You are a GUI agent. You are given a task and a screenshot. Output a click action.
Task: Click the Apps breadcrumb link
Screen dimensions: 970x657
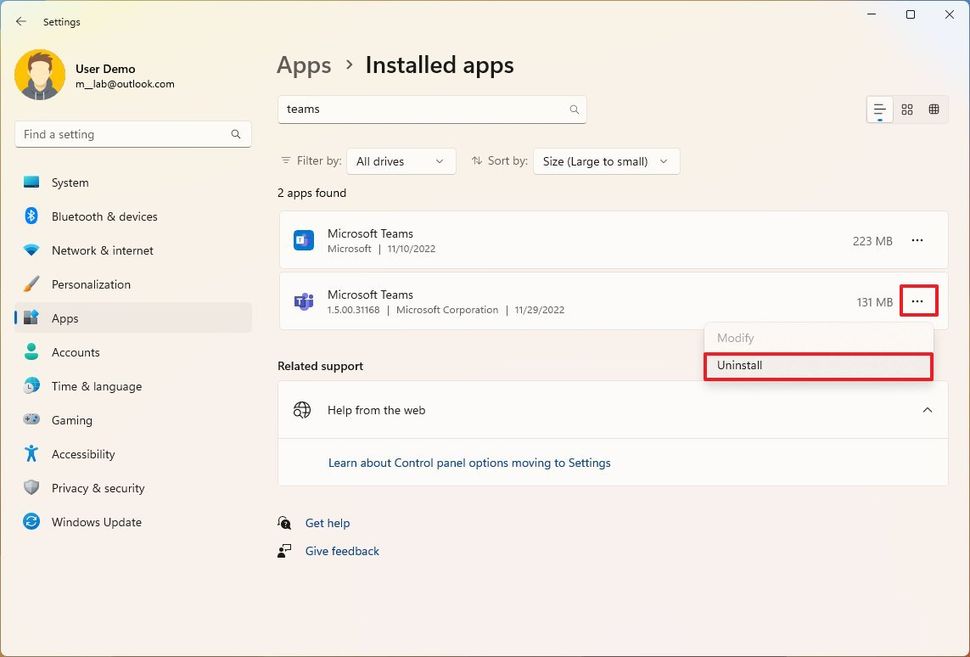click(303, 65)
